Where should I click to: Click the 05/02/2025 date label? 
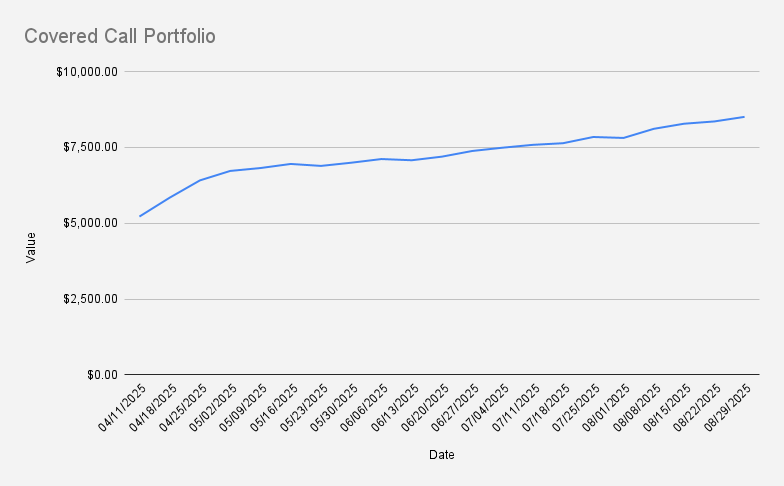pos(212,408)
